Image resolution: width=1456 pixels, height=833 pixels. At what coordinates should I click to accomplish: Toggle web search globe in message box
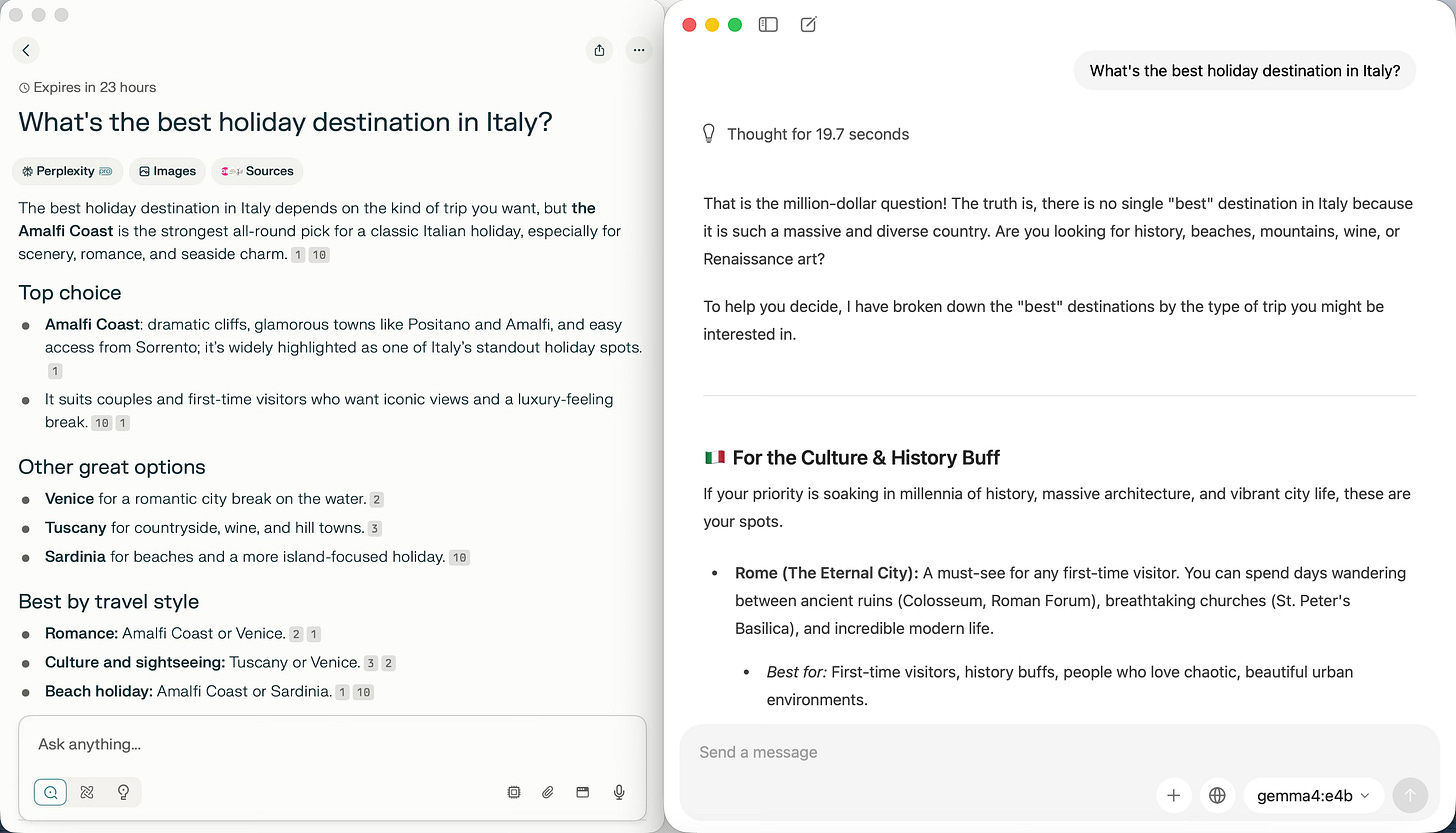point(1217,795)
